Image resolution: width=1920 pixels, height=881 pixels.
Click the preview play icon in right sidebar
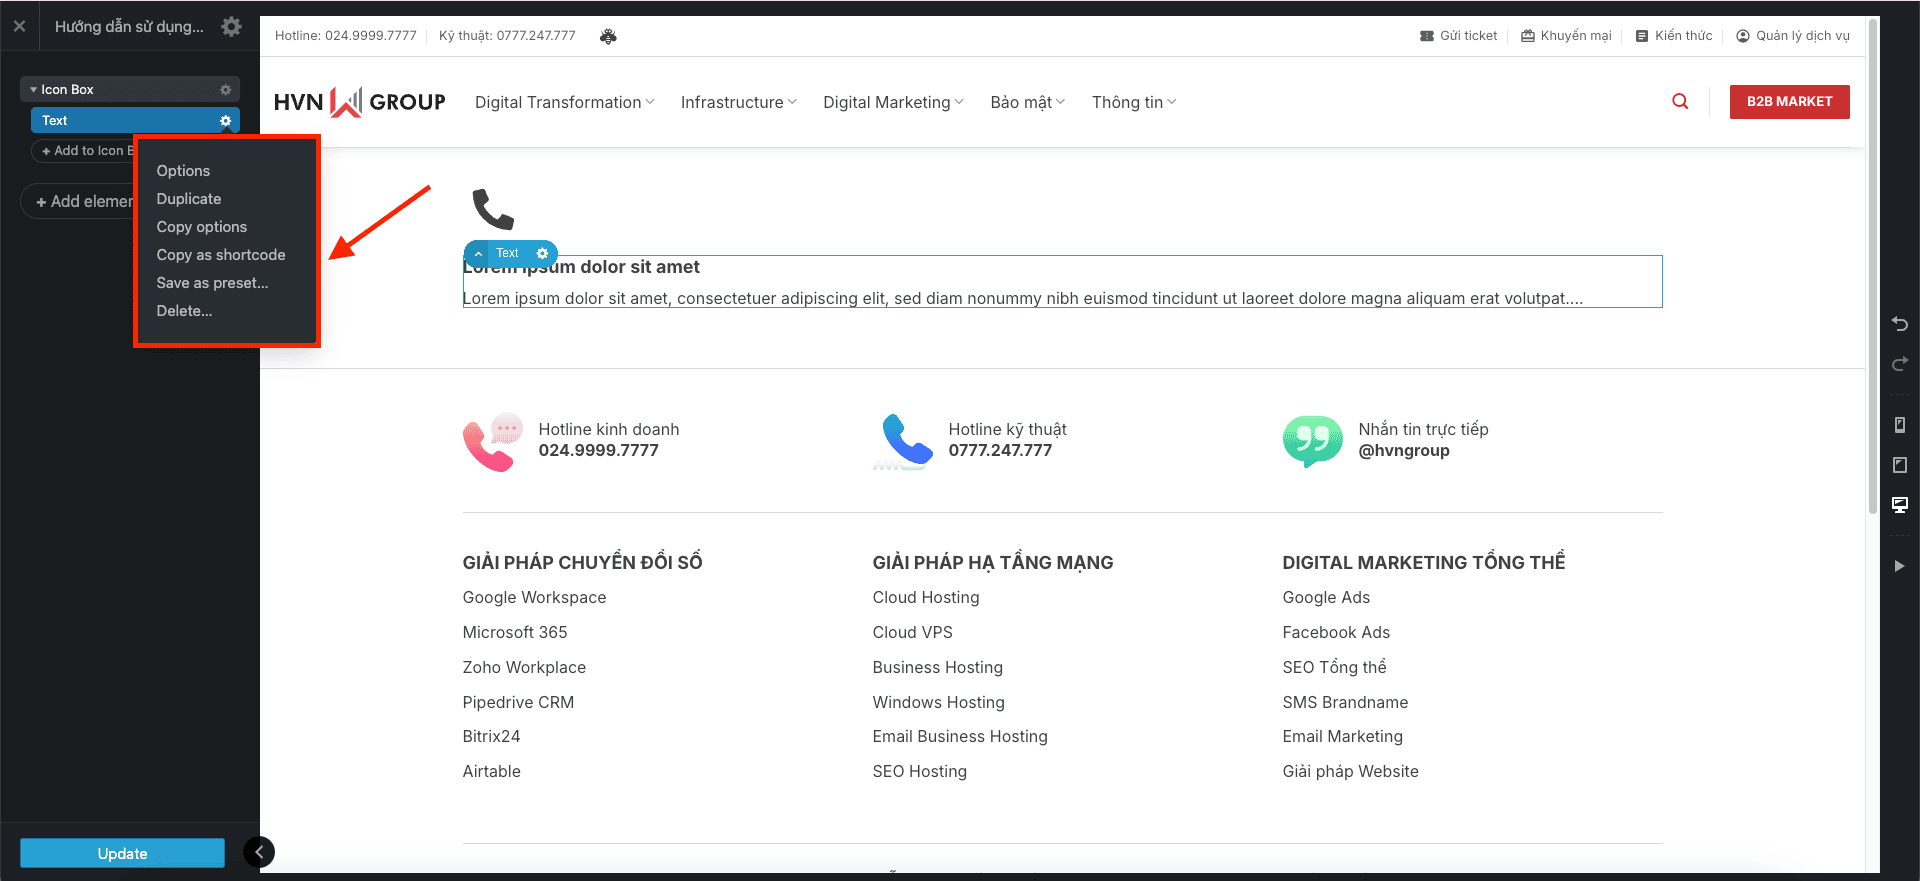coord(1899,566)
